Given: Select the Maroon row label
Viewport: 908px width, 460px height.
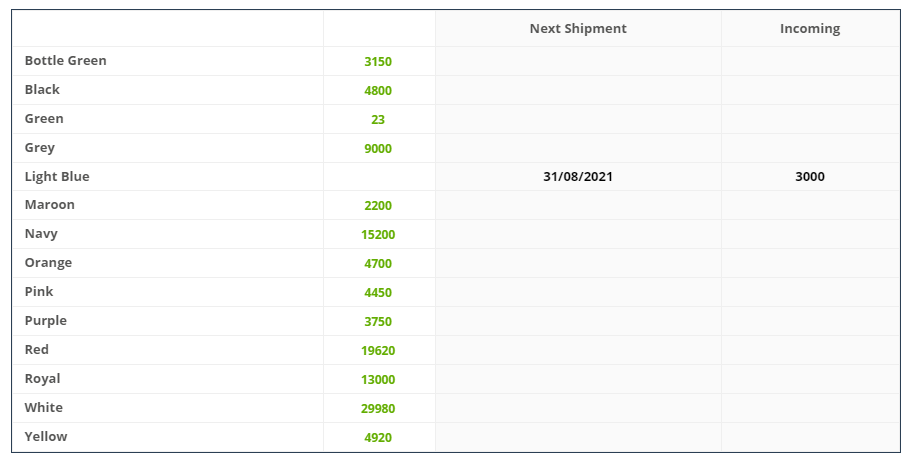Looking at the screenshot, I should 49,205.
